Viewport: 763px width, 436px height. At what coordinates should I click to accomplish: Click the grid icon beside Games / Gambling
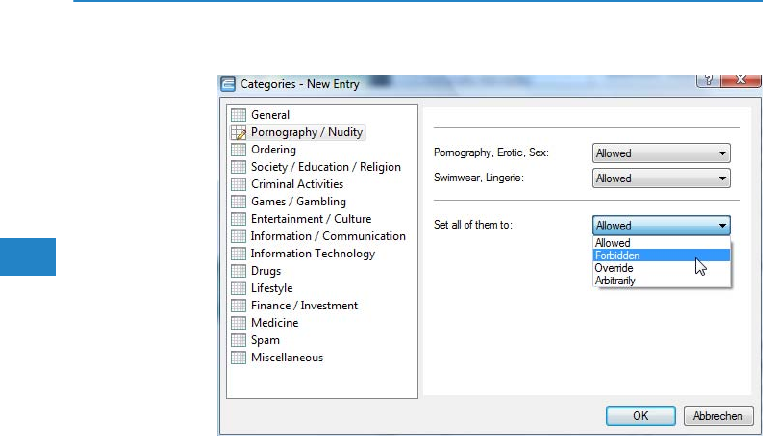238,201
